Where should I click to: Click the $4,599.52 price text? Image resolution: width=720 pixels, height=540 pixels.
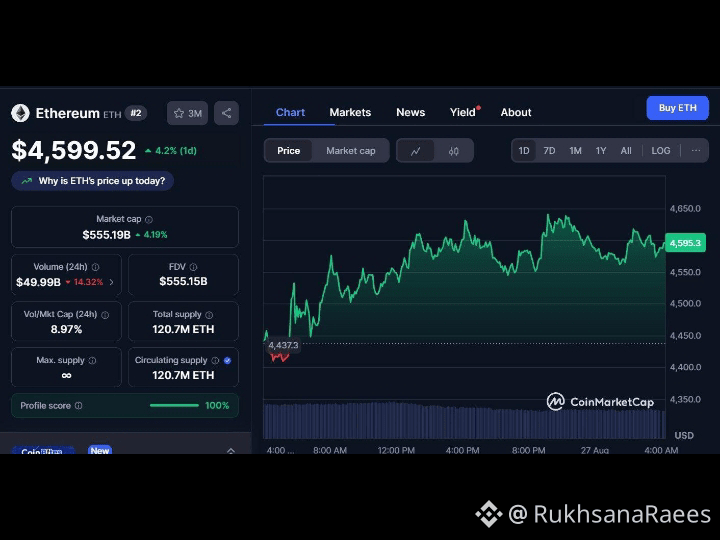click(x=74, y=150)
